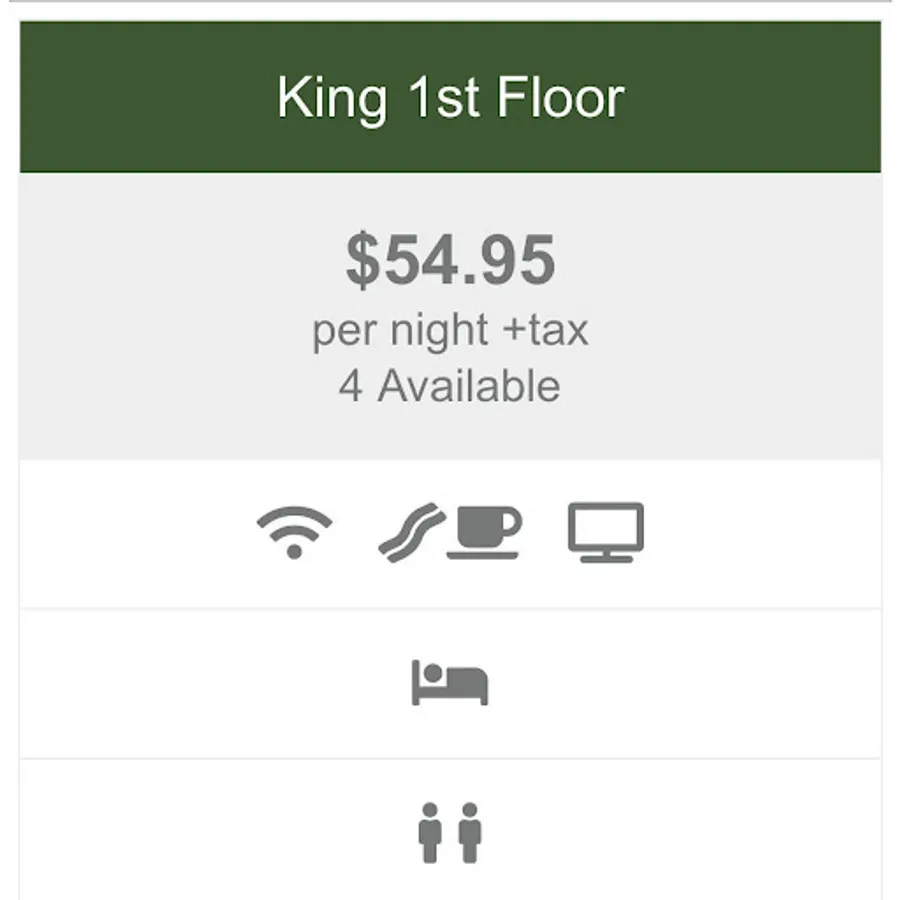Click the left person occupancy icon
This screenshot has height=900, width=900.
[x=430, y=833]
